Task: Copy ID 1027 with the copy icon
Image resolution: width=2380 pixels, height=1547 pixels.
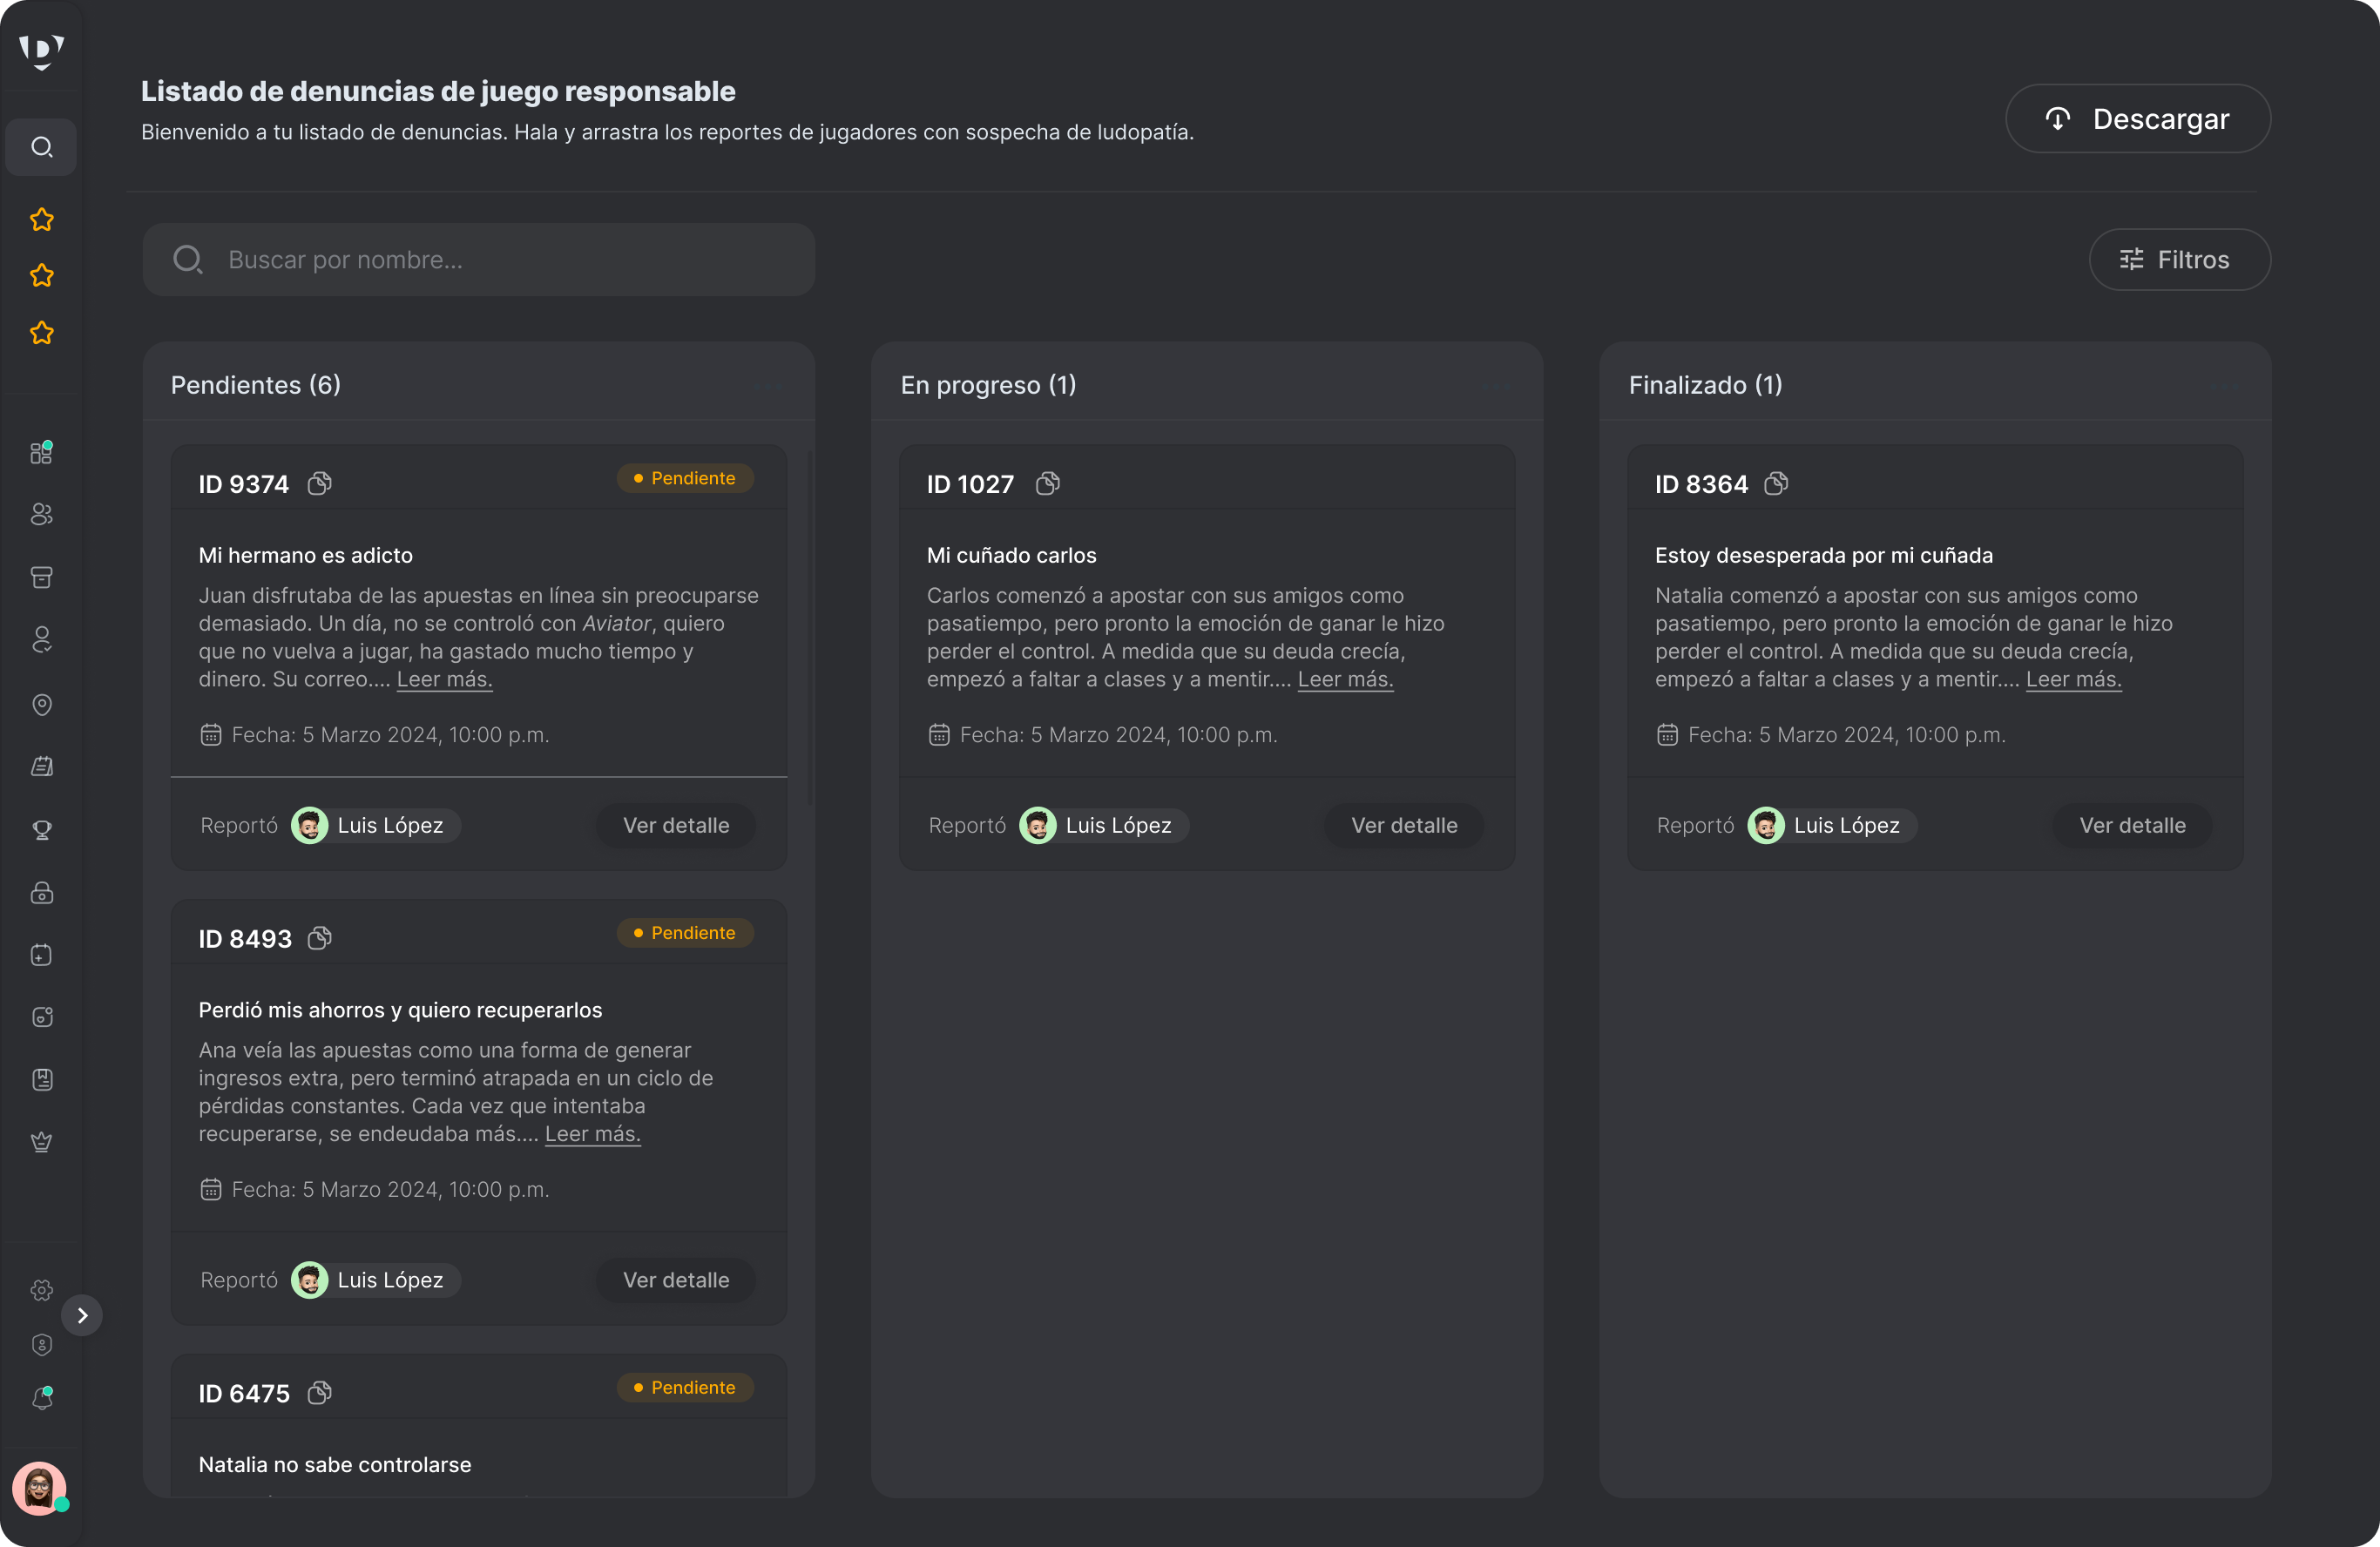Action: pos(1047,484)
